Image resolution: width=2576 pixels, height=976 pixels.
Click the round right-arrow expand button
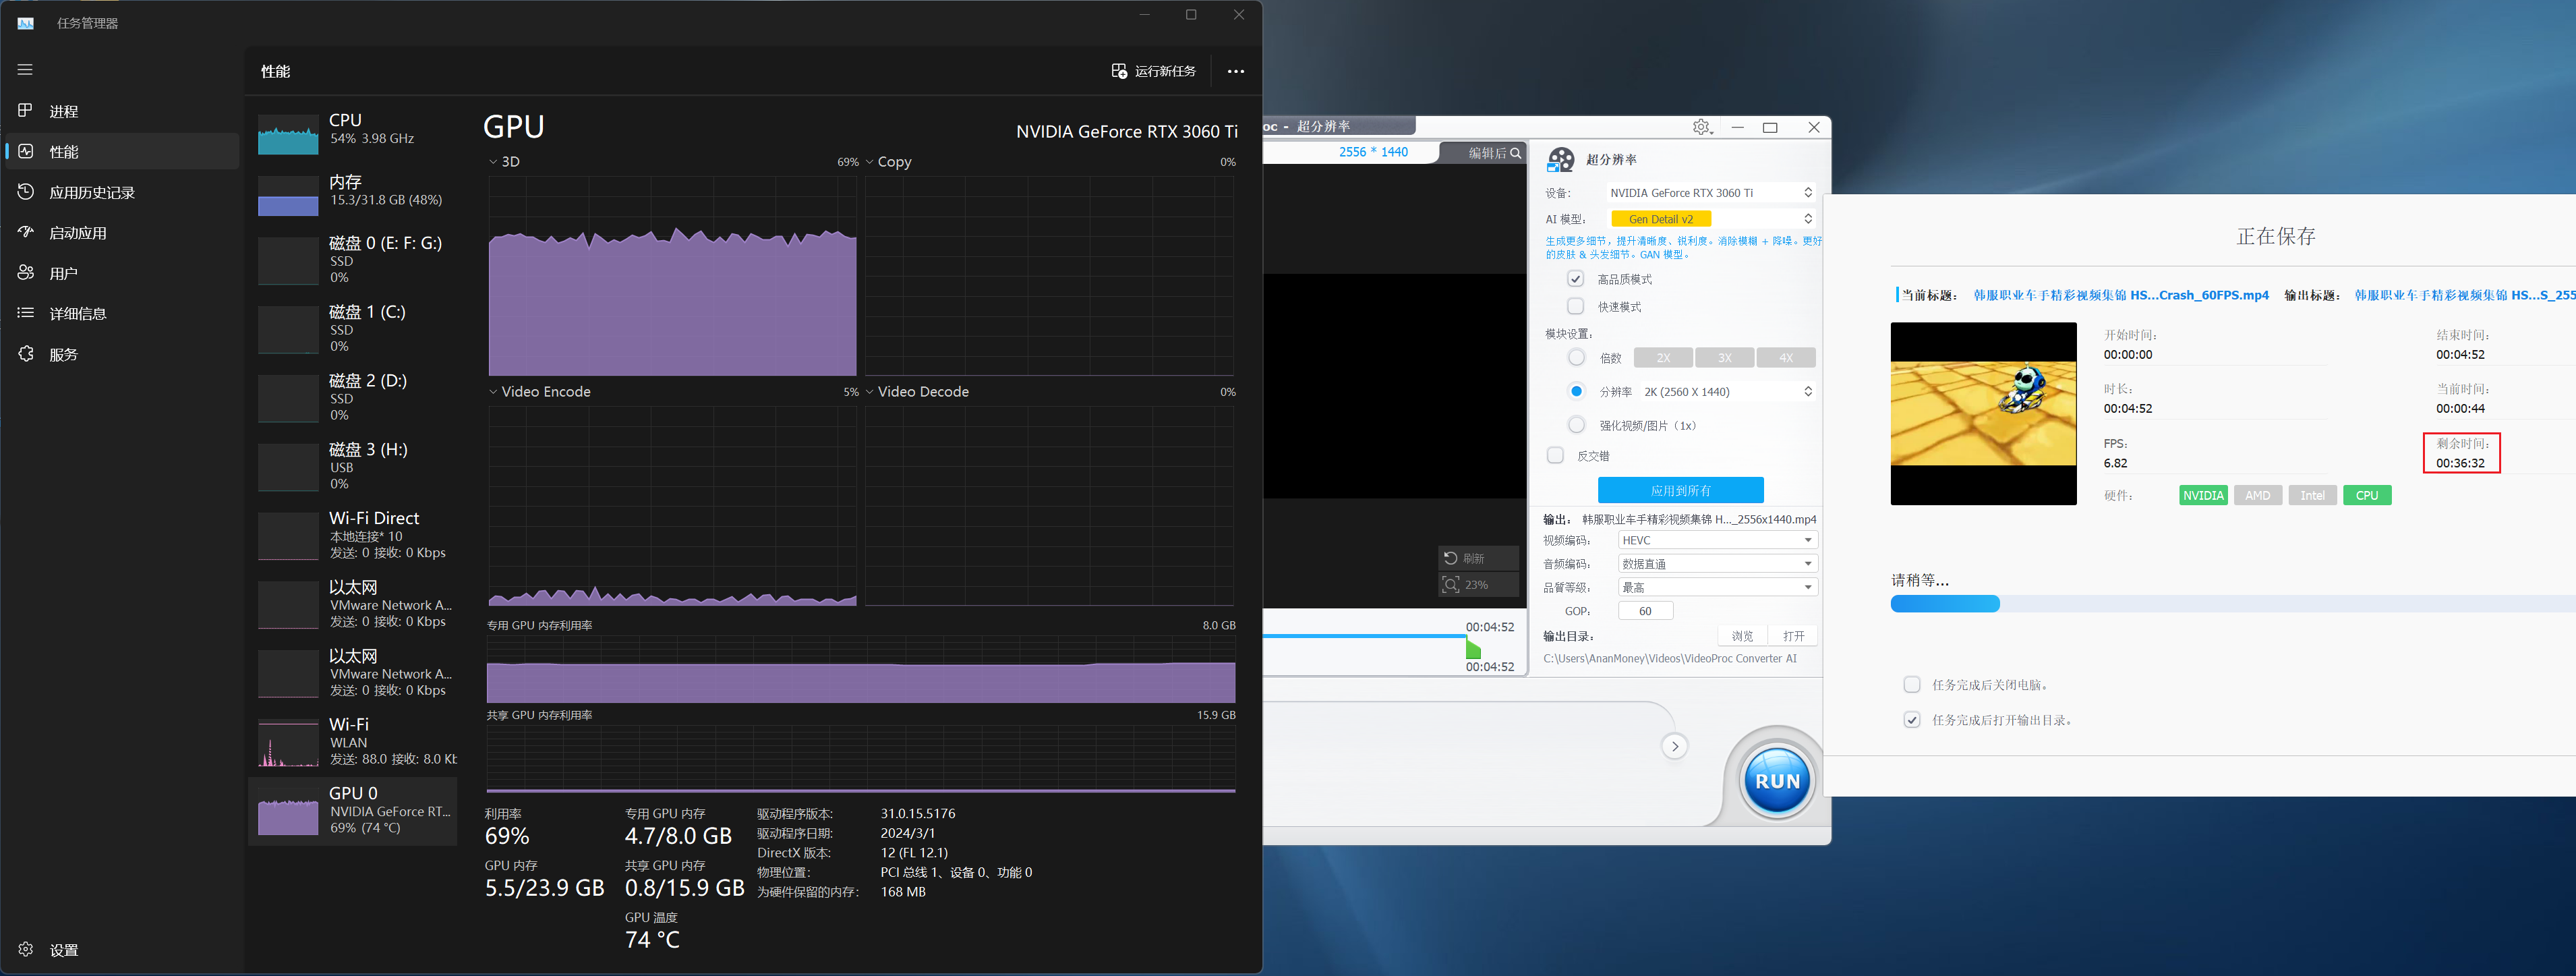1674,746
